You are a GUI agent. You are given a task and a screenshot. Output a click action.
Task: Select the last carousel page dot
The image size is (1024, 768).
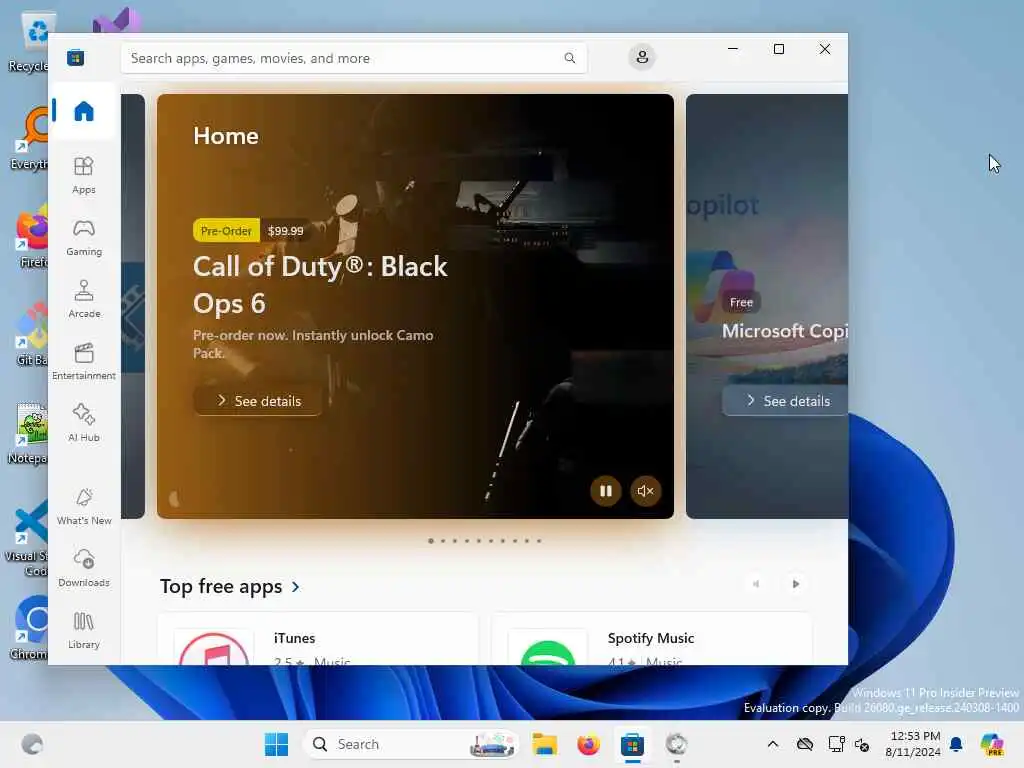tap(539, 541)
